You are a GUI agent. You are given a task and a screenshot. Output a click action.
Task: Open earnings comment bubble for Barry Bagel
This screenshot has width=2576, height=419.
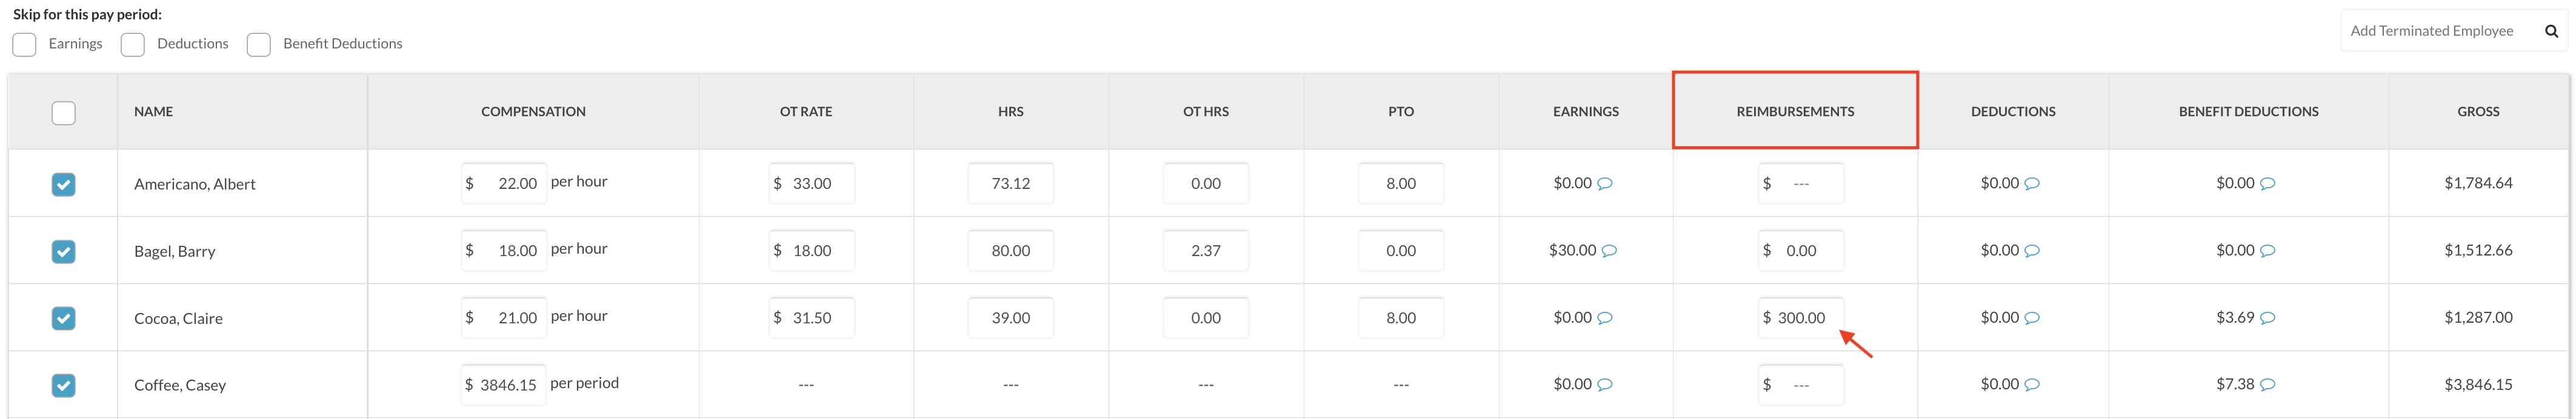click(x=1609, y=251)
